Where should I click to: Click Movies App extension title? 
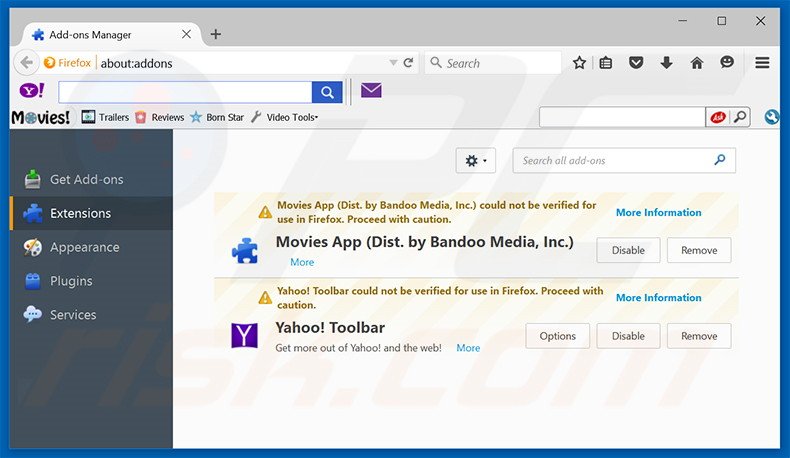425,242
